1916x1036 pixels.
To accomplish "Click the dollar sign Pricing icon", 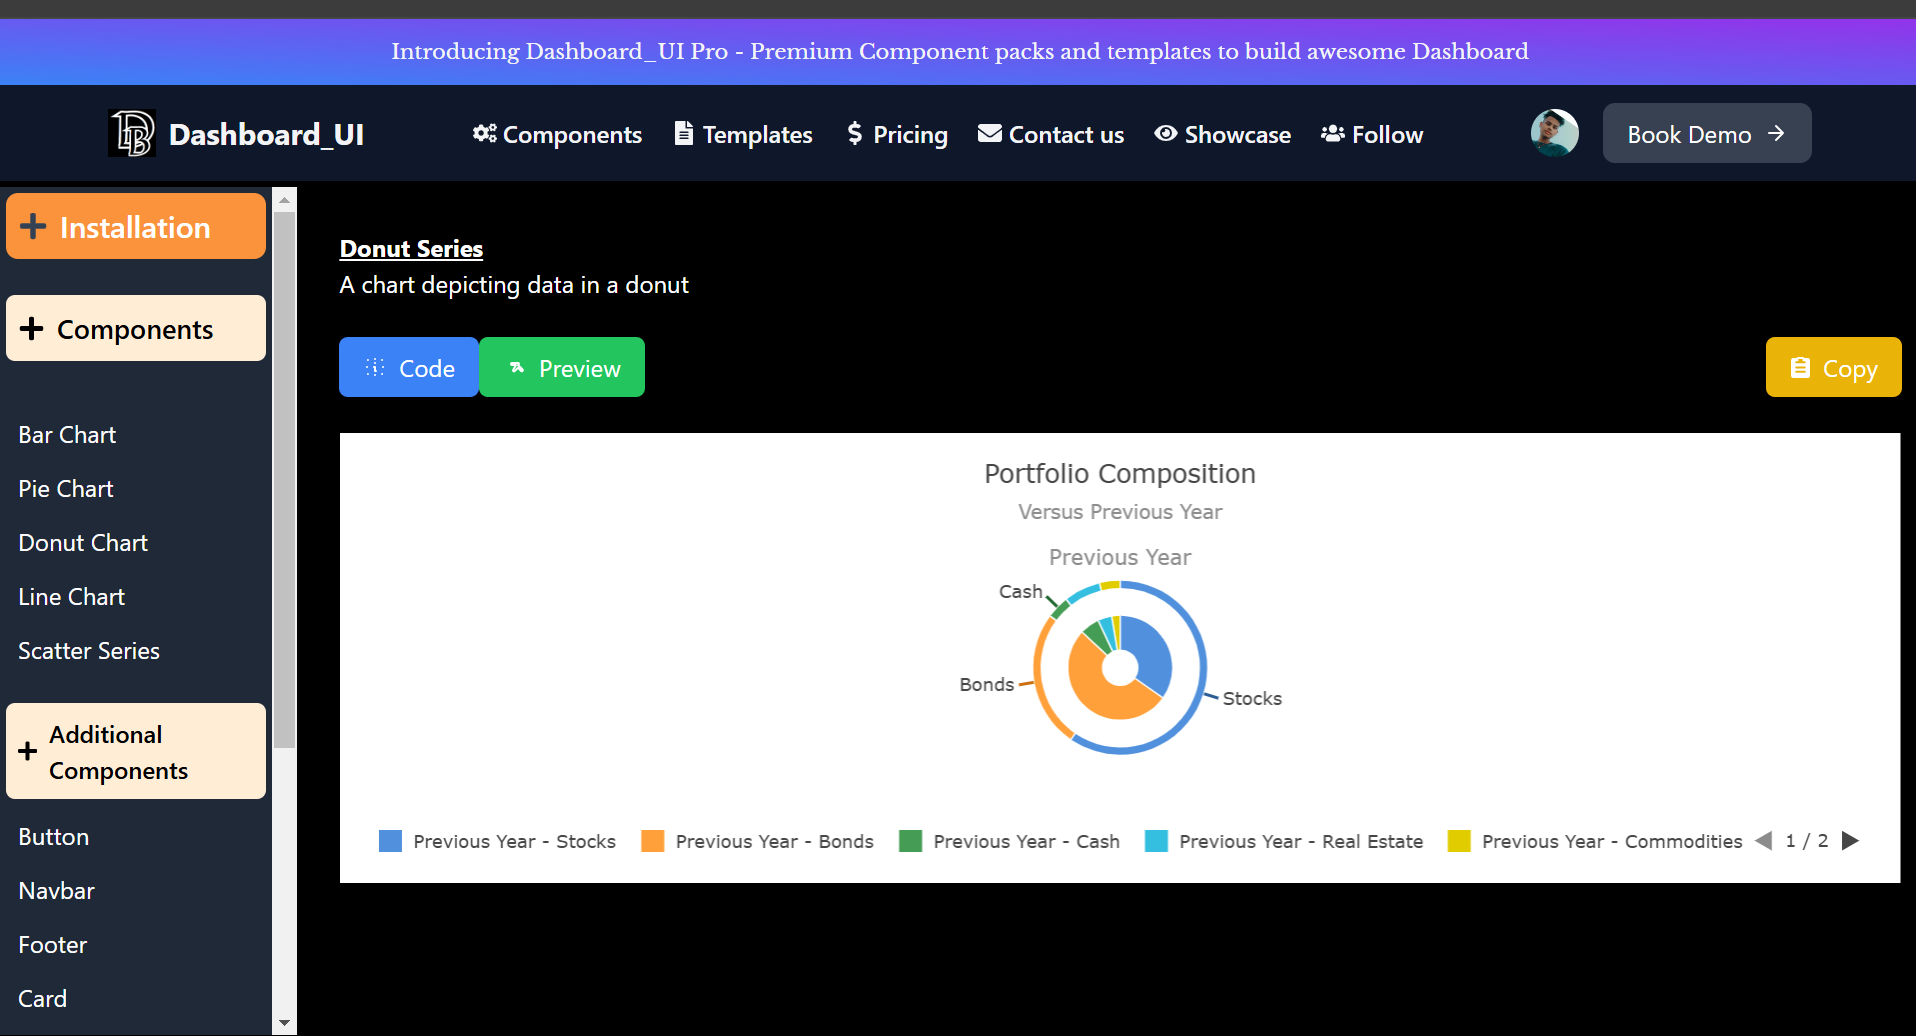I will 855,133.
